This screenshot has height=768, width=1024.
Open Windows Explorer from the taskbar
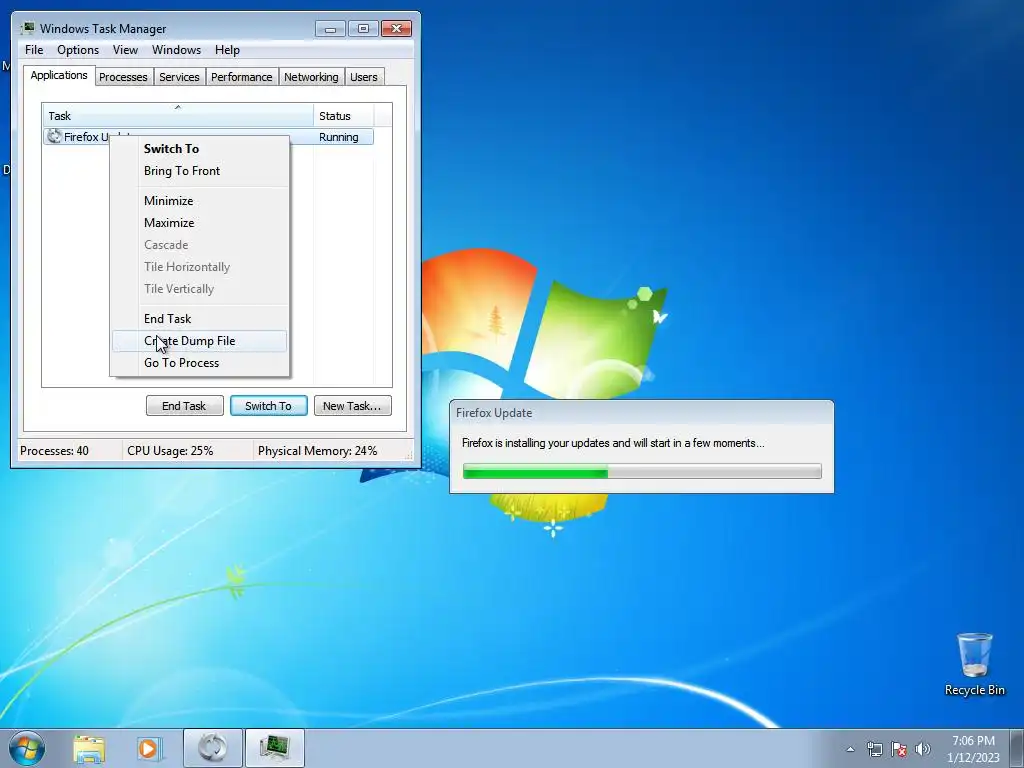[x=89, y=748]
